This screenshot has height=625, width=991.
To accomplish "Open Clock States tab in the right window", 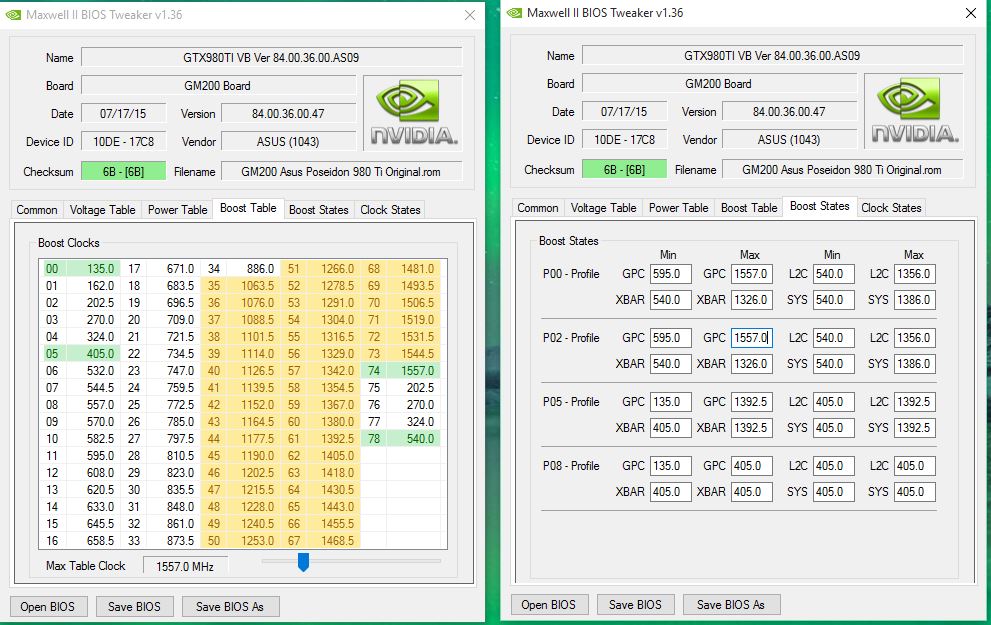I will [x=891, y=208].
